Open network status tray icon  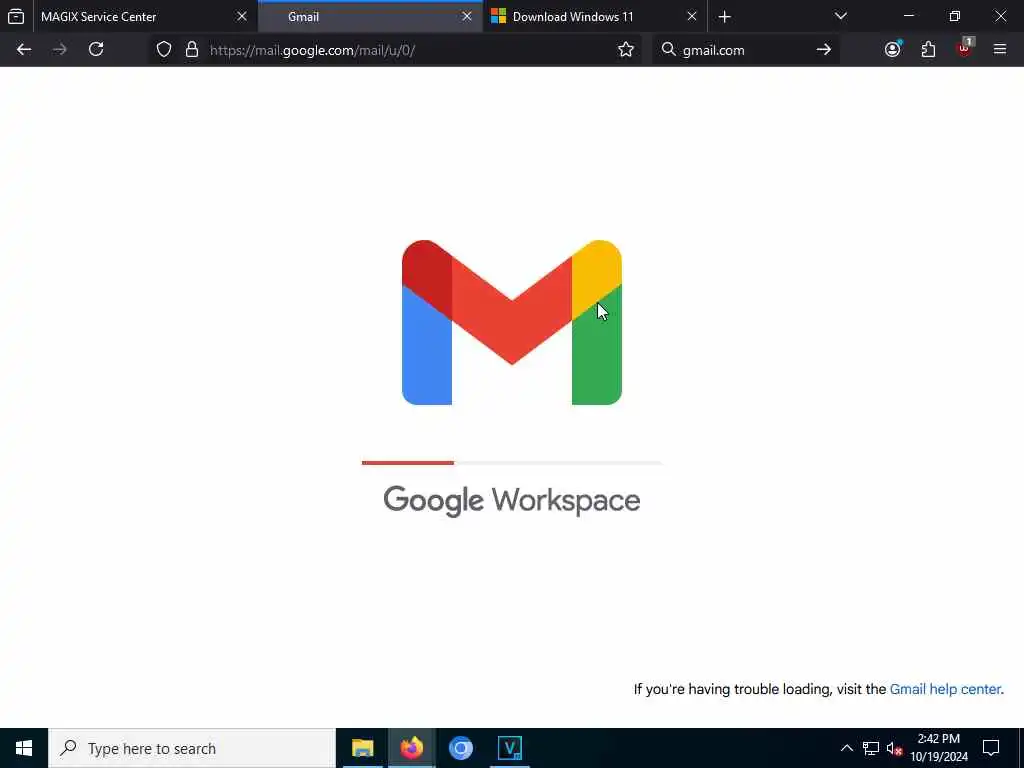coord(871,748)
